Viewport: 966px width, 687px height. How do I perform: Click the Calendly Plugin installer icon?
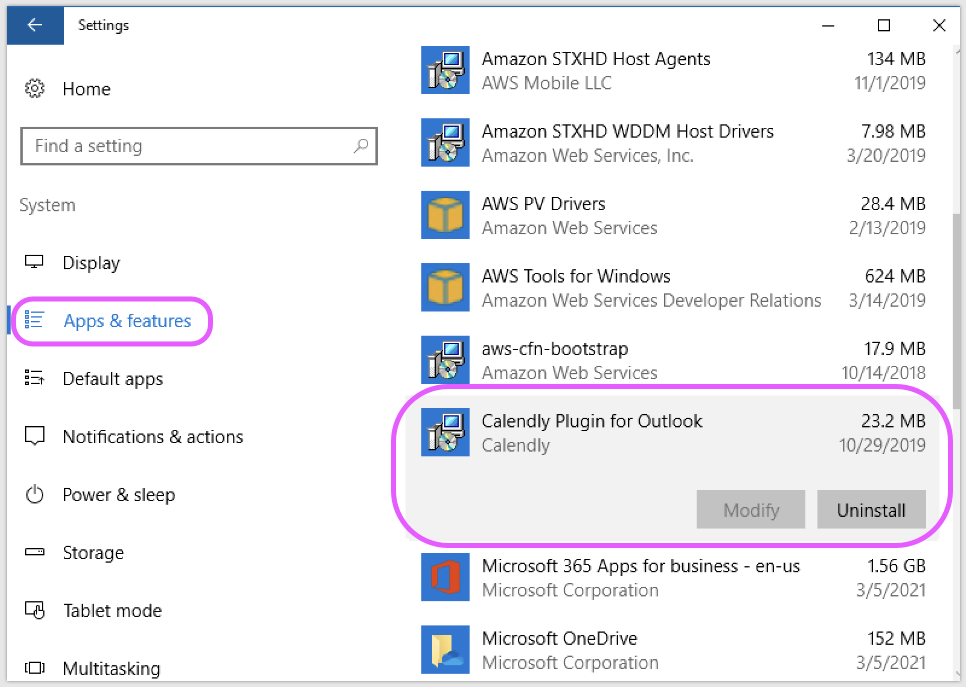[x=445, y=433]
